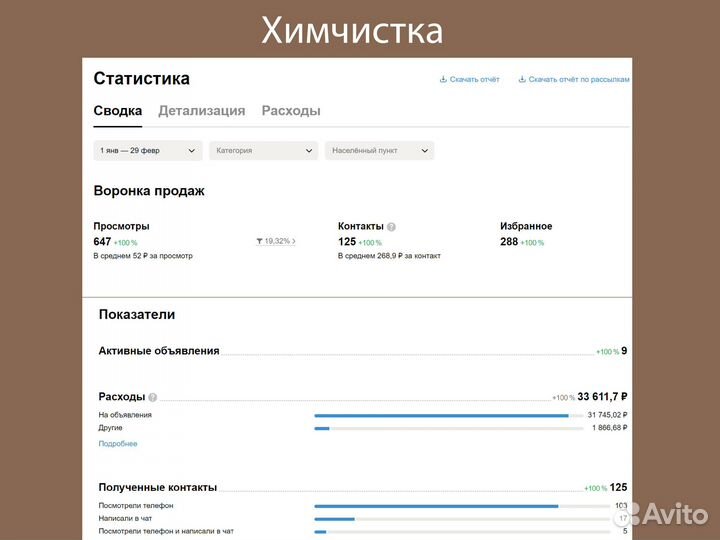Click the Полученные контакты row label
This screenshot has height=540, width=720.
point(158,487)
